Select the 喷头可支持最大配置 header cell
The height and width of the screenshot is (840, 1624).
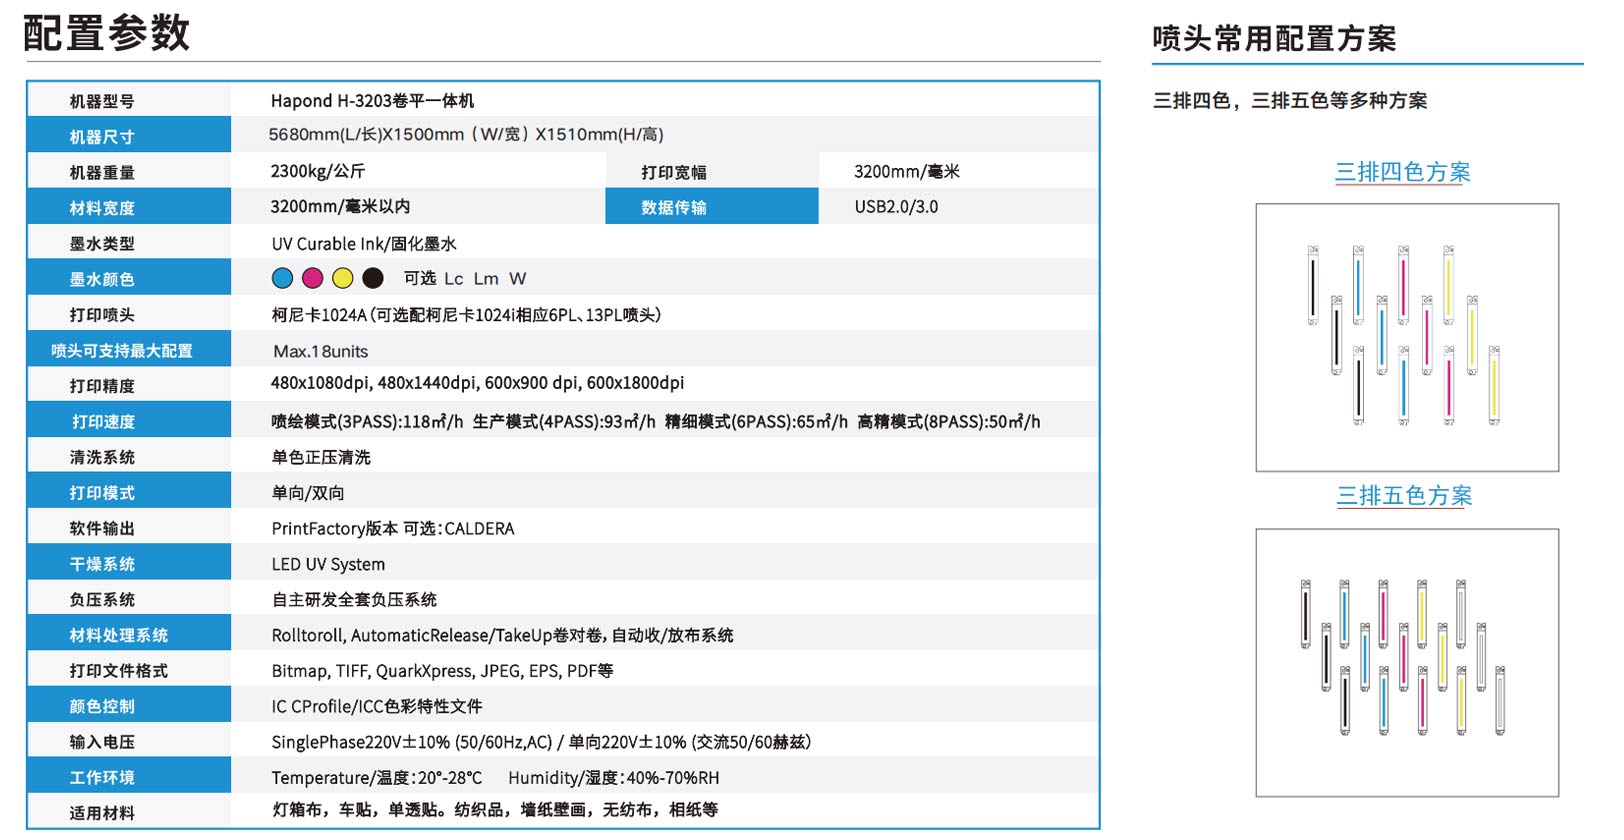point(122,351)
